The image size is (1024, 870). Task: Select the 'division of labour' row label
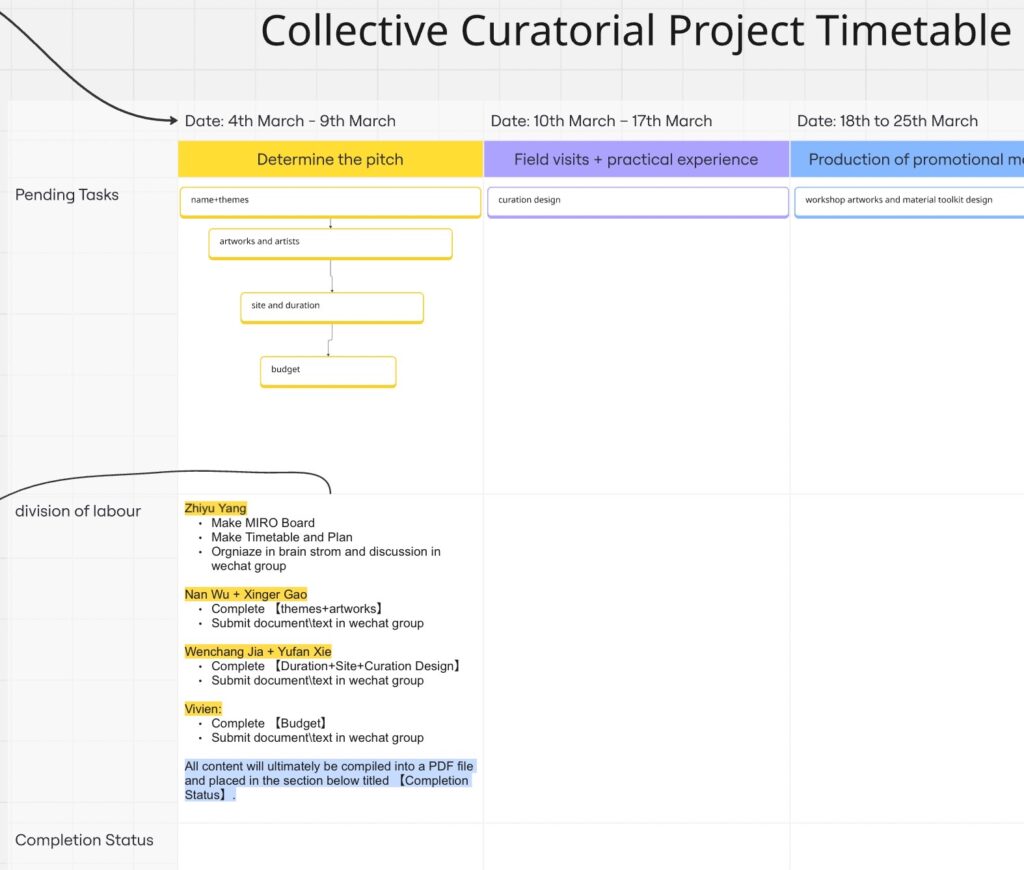(x=78, y=511)
